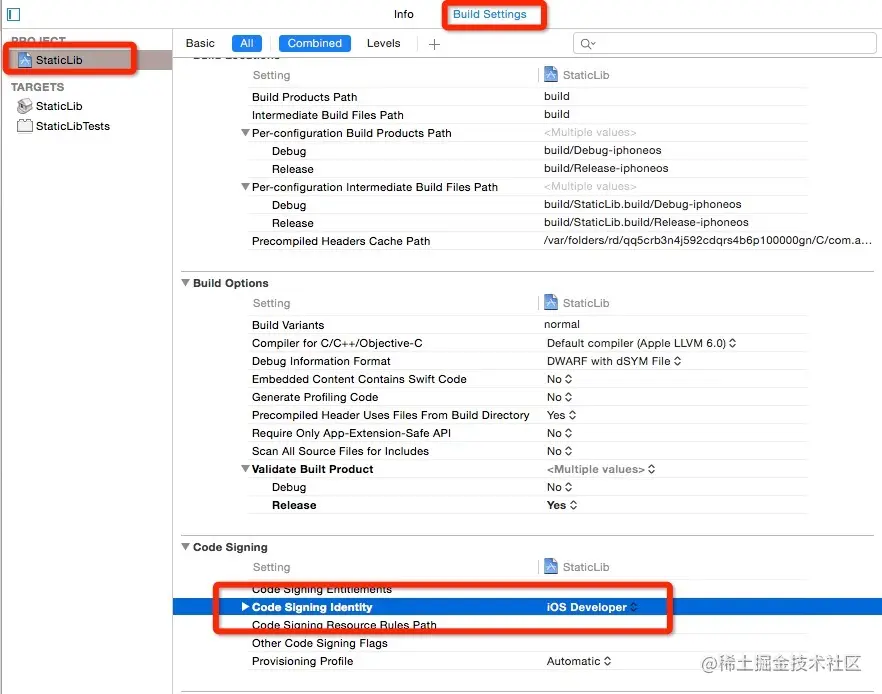Screen dimensions: 882x694
Task: Click build/Debug-iphoneos value
Action: click(602, 150)
